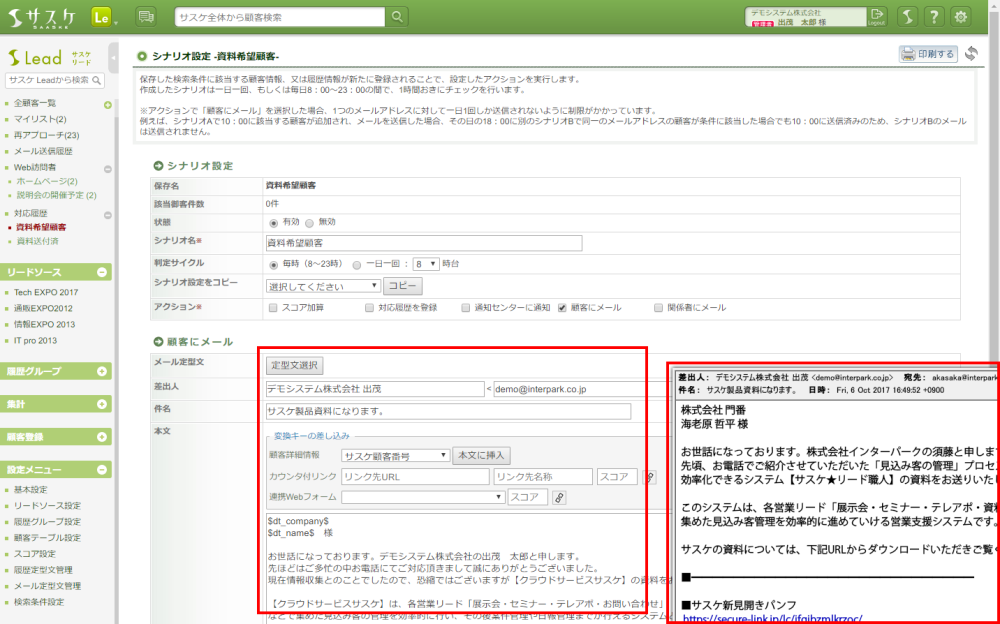Collapse the リードソース sidebar section
1000x624 pixels.
104,273
